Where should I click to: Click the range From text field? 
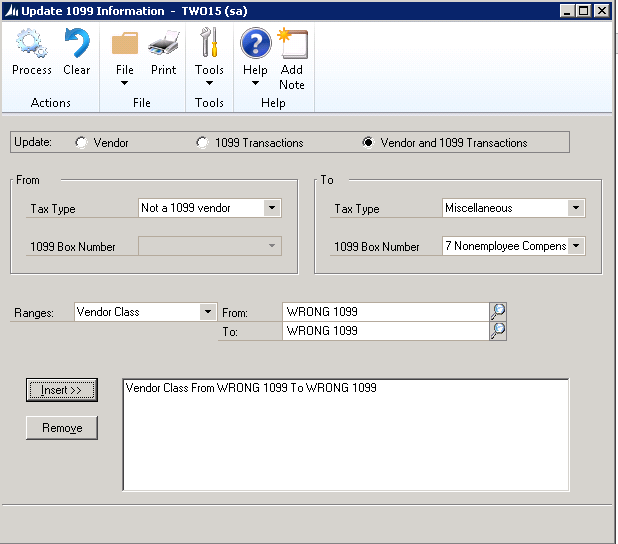coord(385,312)
